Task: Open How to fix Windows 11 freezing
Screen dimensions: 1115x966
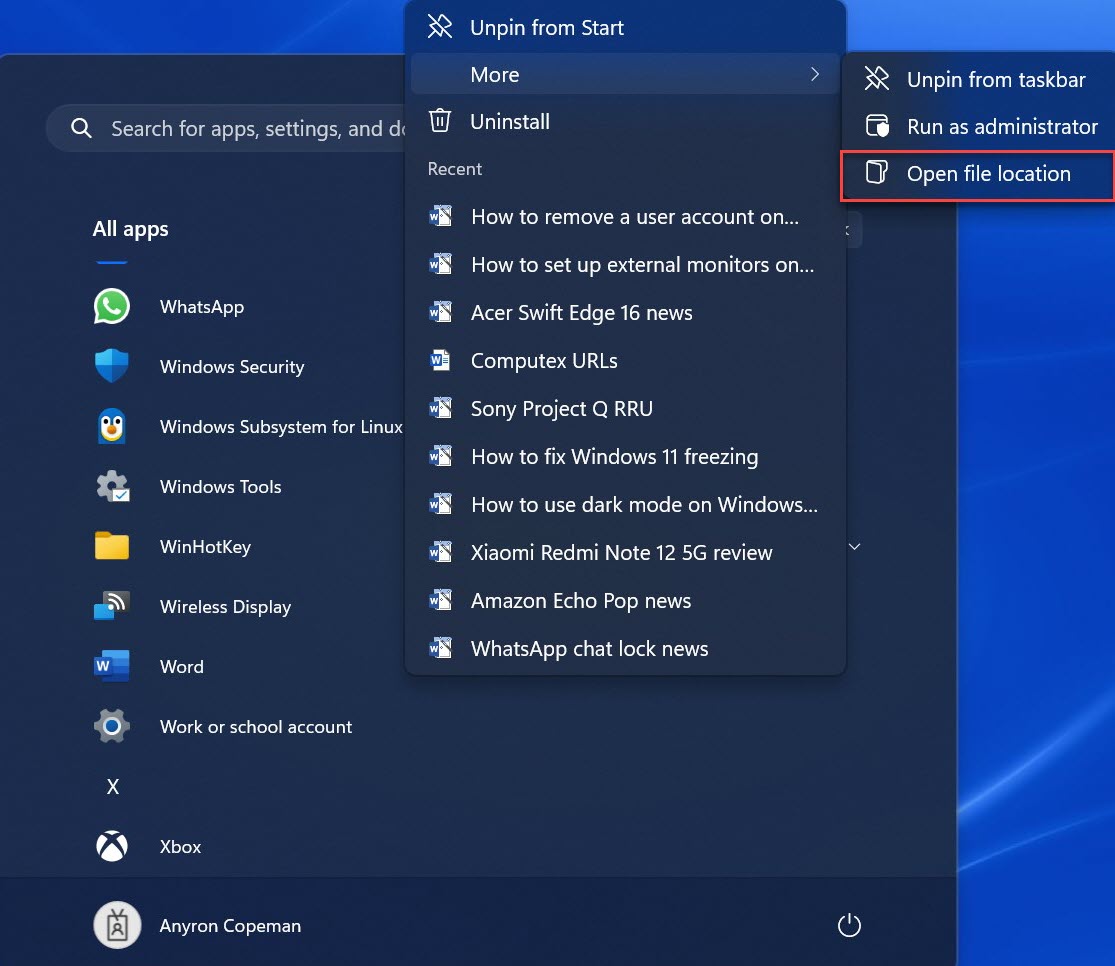Action: click(x=625, y=456)
